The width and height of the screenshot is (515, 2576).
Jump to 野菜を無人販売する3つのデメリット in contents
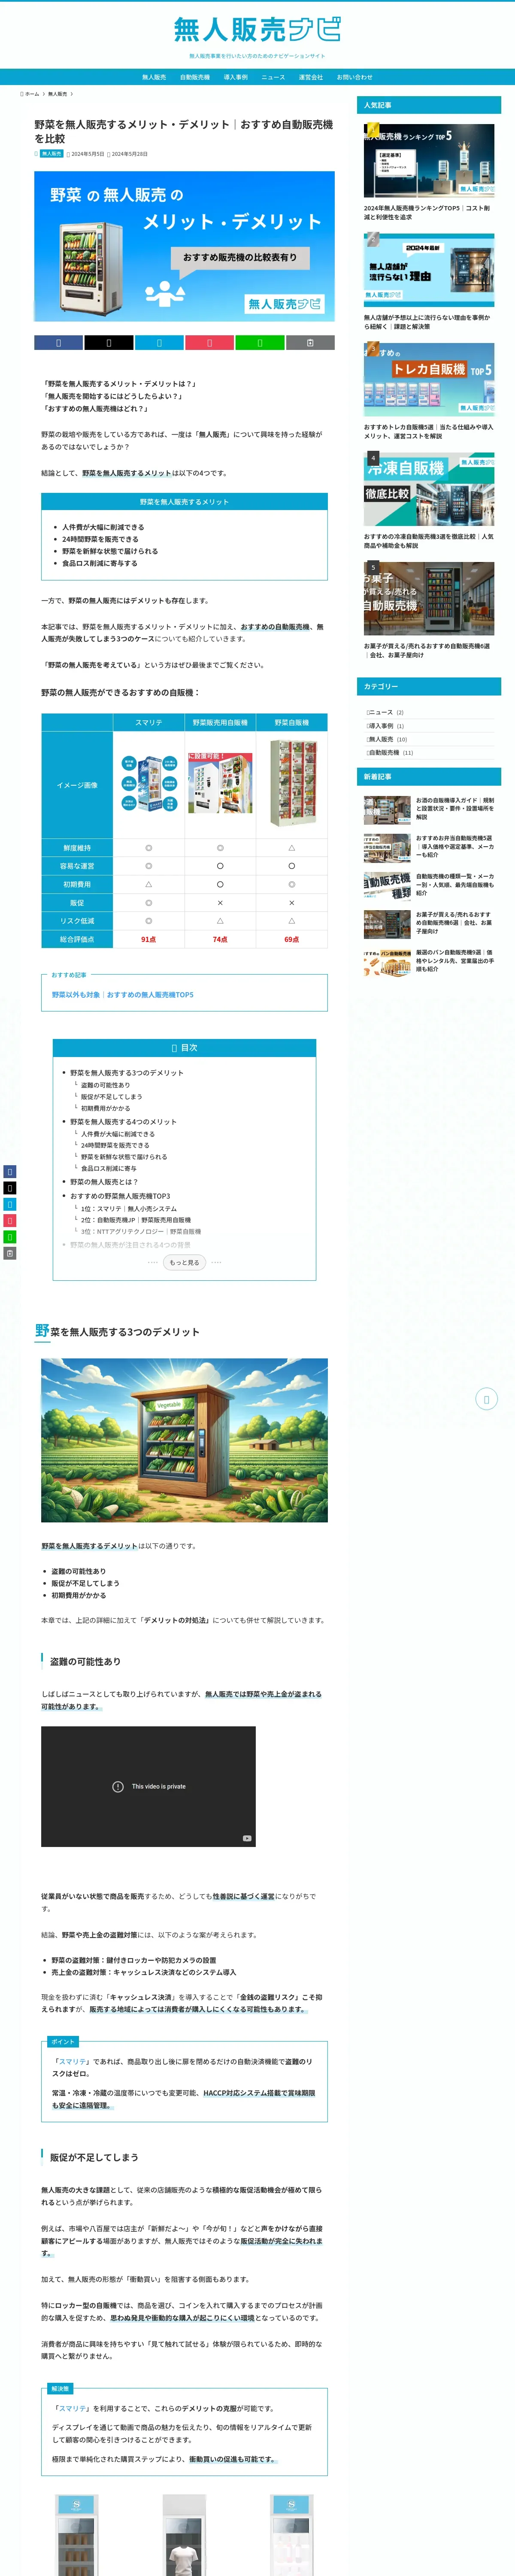coord(127,1073)
